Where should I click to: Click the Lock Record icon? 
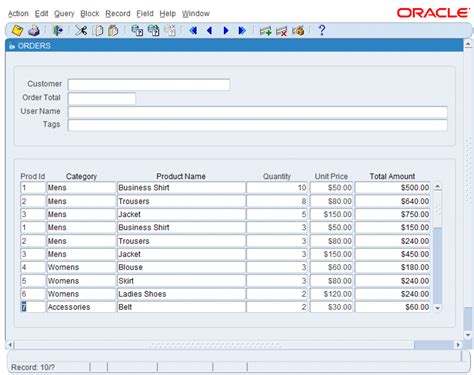point(298,31)
